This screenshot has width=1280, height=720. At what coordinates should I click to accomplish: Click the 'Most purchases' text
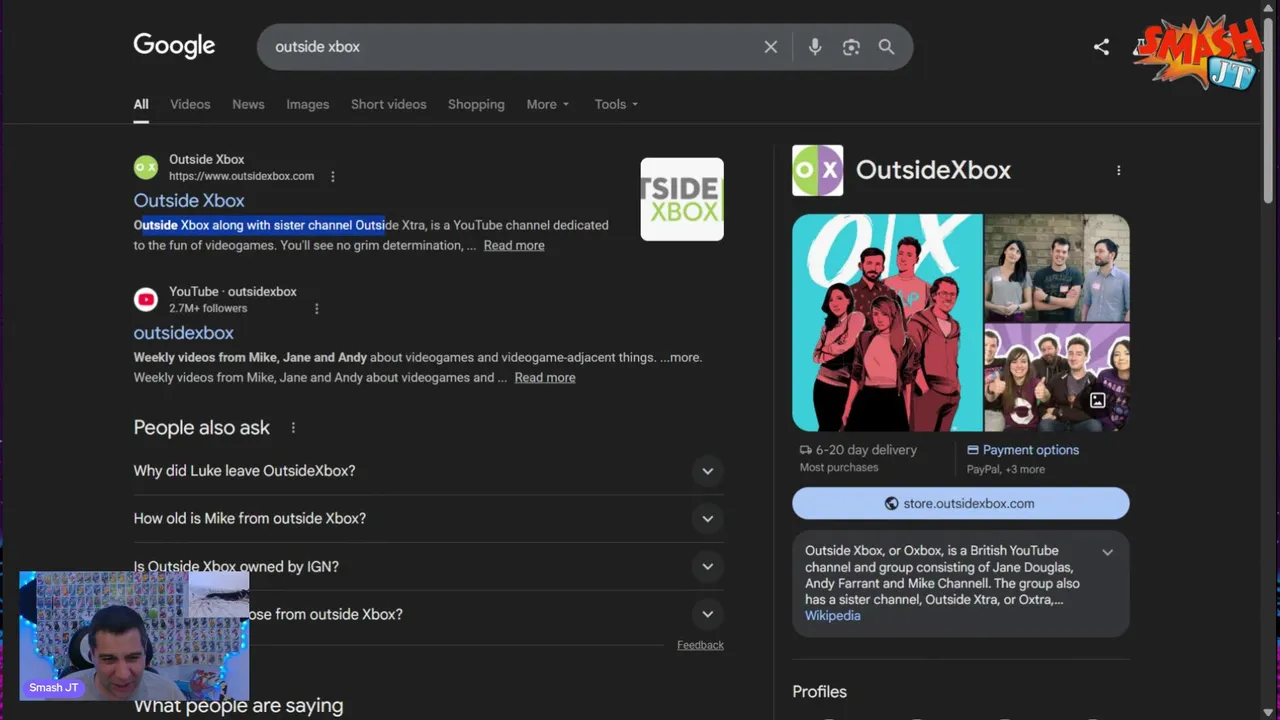click(839, 468)
